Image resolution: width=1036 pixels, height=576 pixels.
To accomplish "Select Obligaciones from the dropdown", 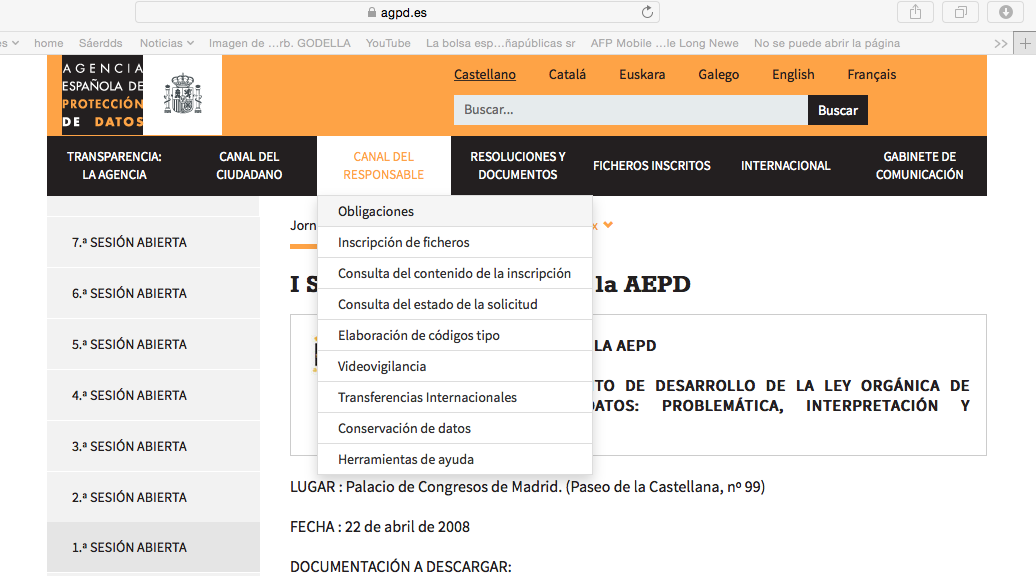I will (455, 211).
